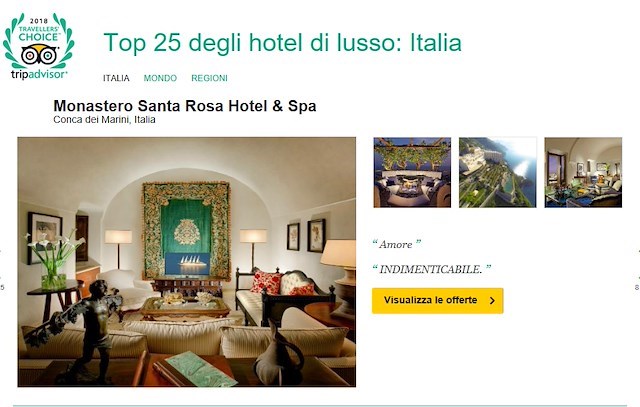
Task: Switch to the MONDO tab
Action: pos(160,78)
